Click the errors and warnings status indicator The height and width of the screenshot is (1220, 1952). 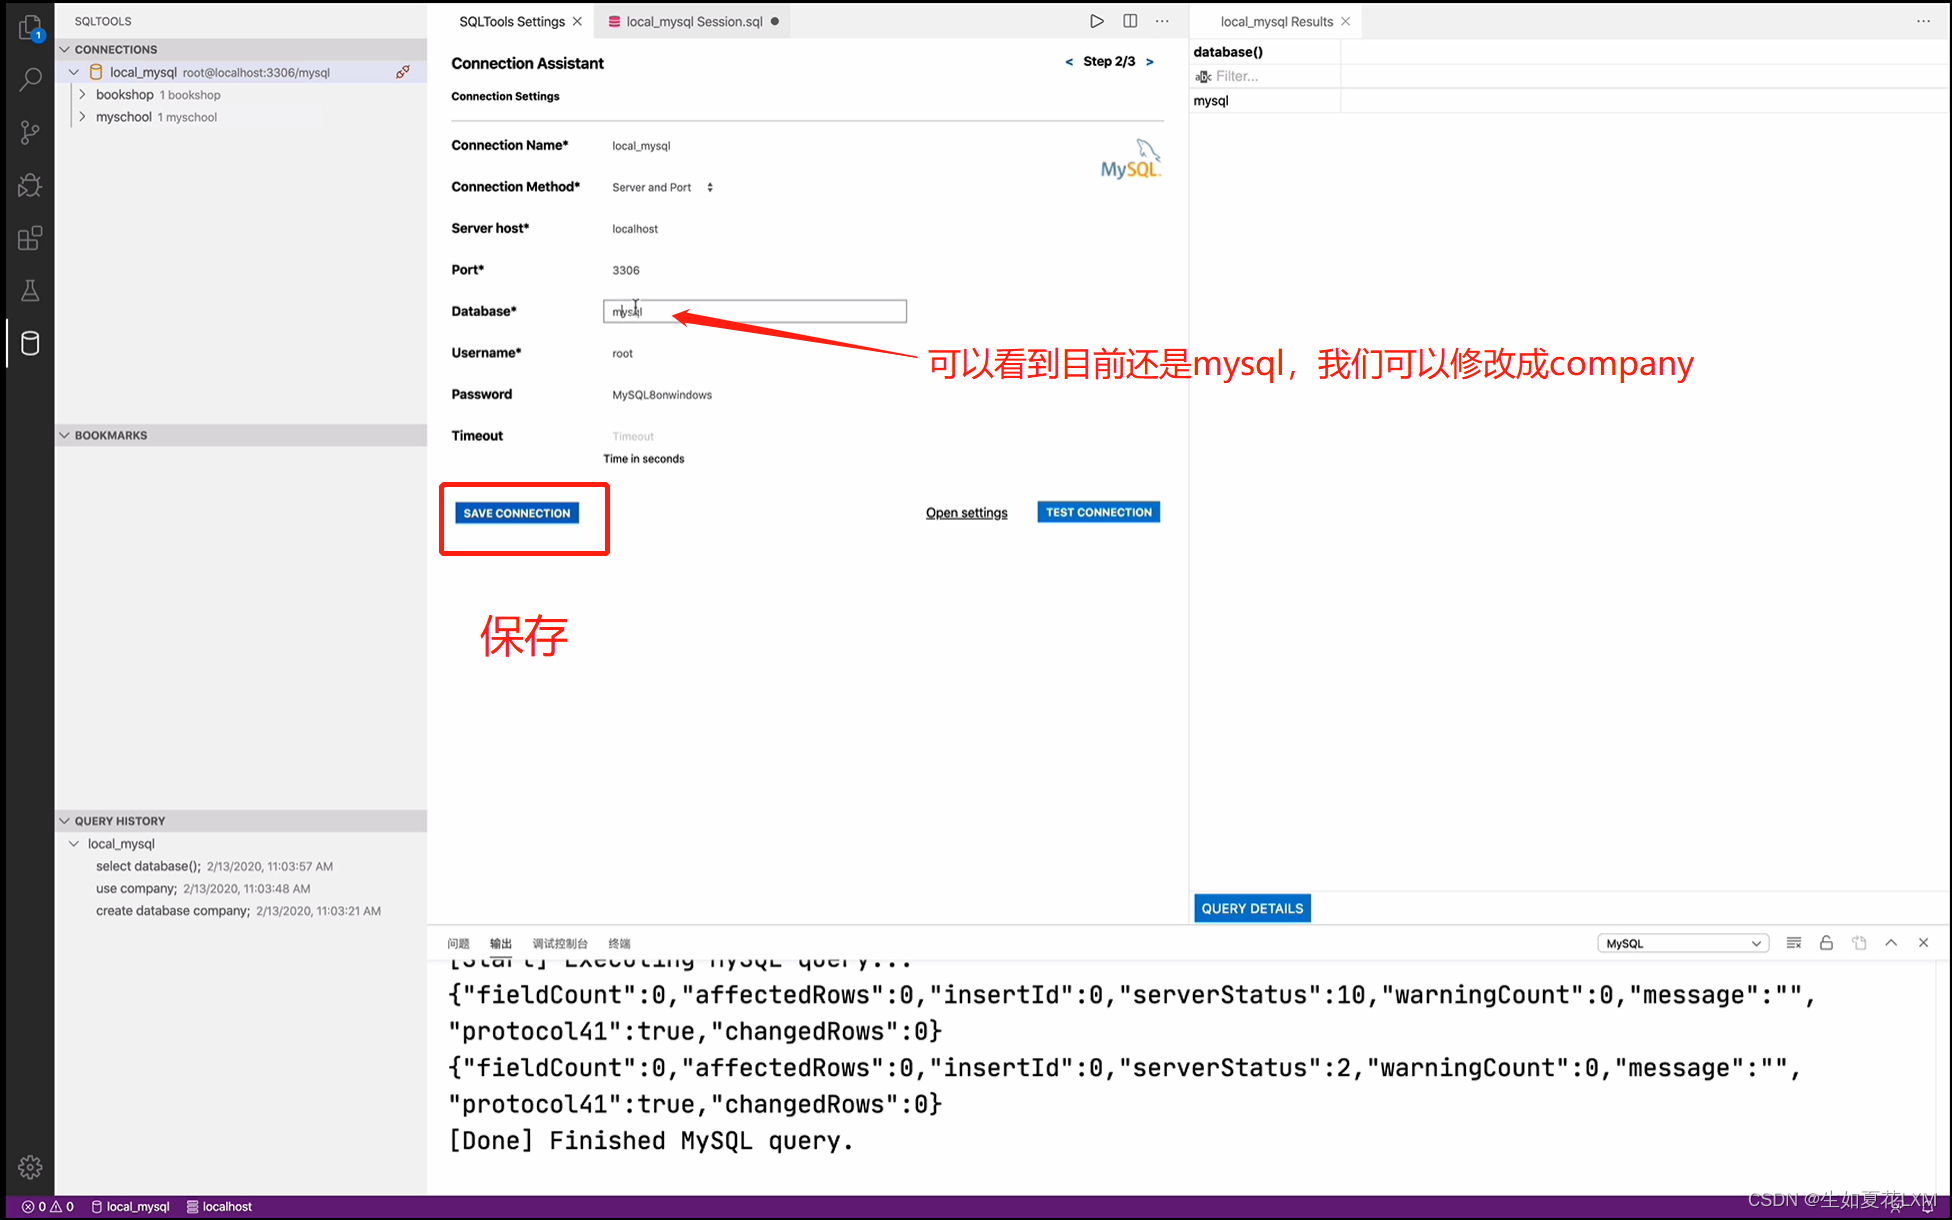pos(48,1207)
